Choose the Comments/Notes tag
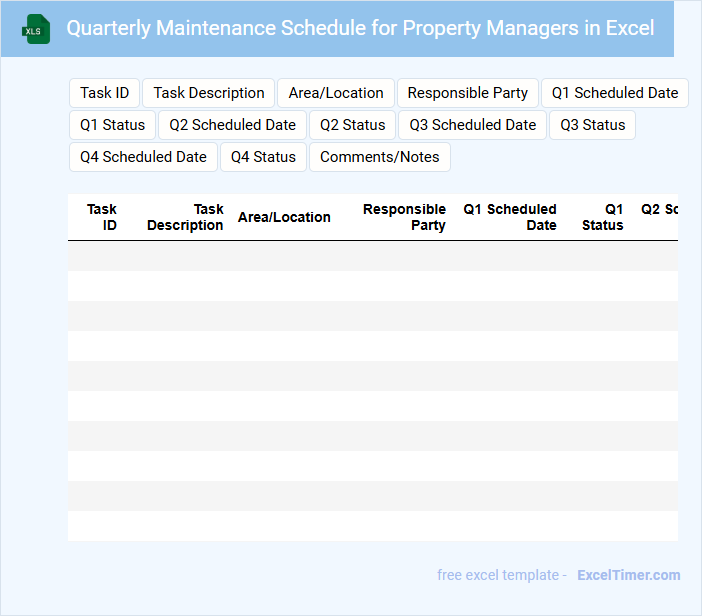The image size is (702, 616). 380,157
